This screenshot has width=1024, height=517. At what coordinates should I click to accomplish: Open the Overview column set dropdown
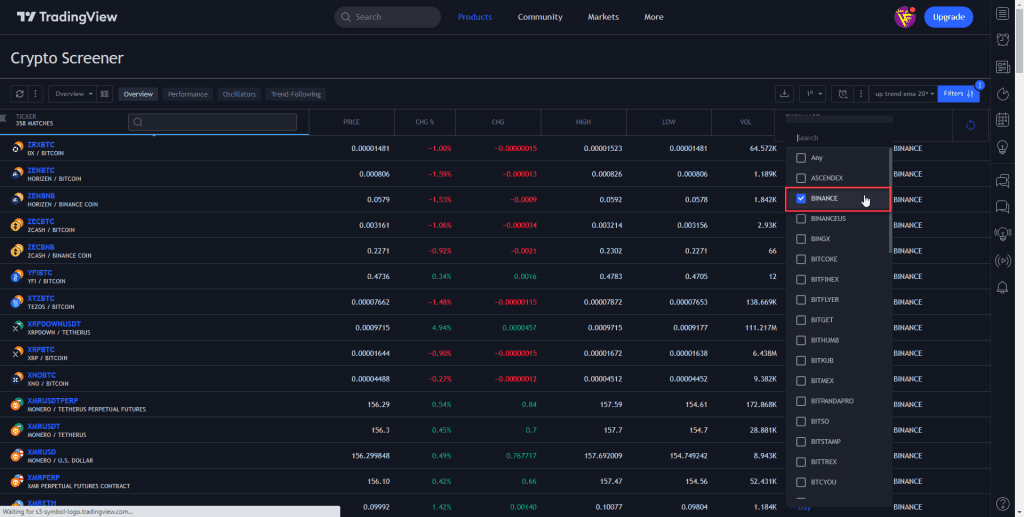coord(72,94)
